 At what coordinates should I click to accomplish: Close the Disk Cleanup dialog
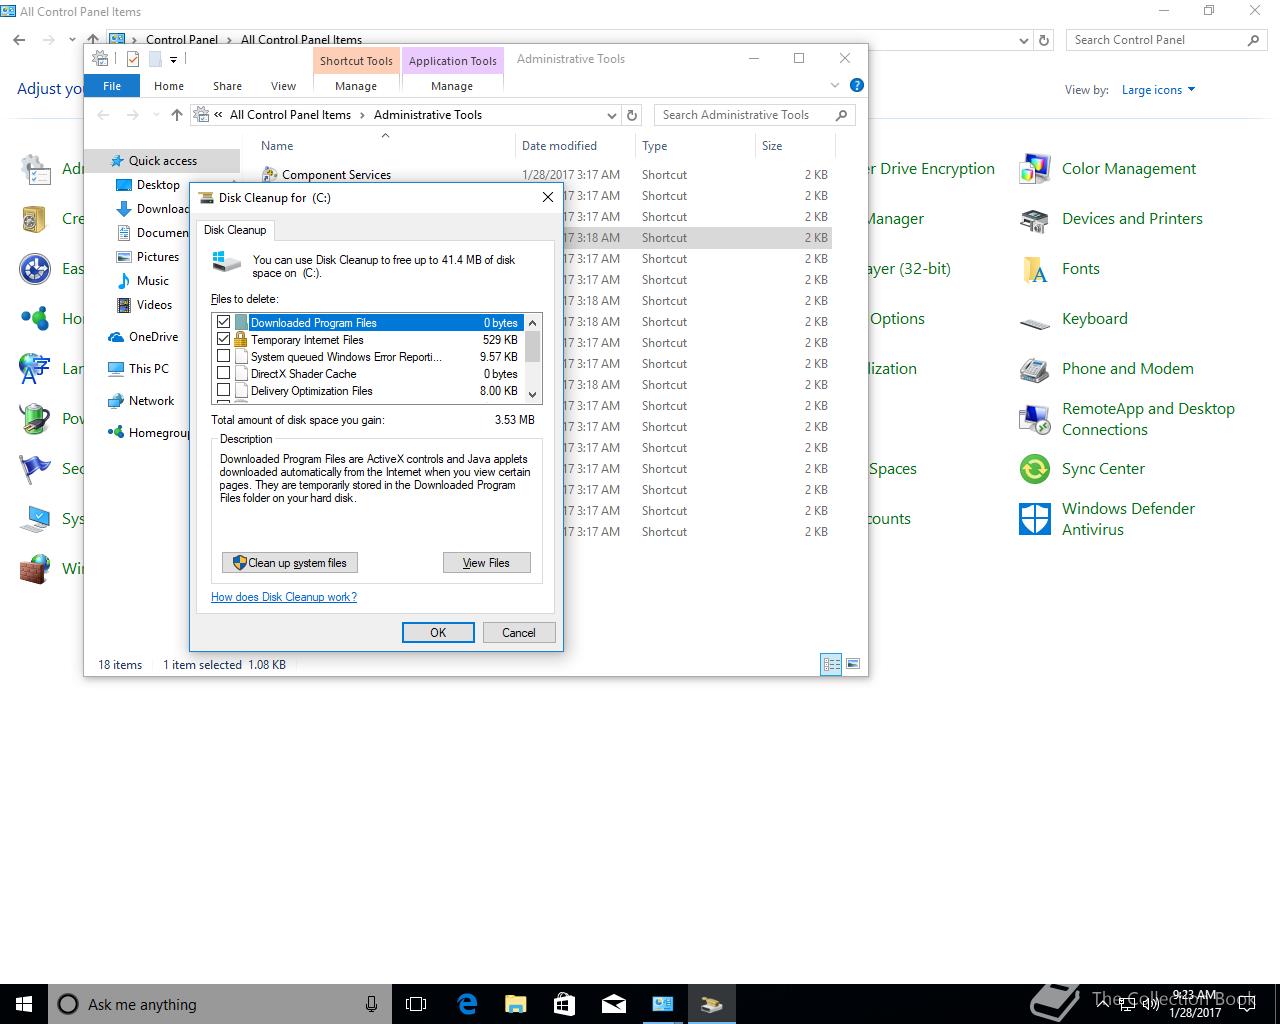pos(547,197)
